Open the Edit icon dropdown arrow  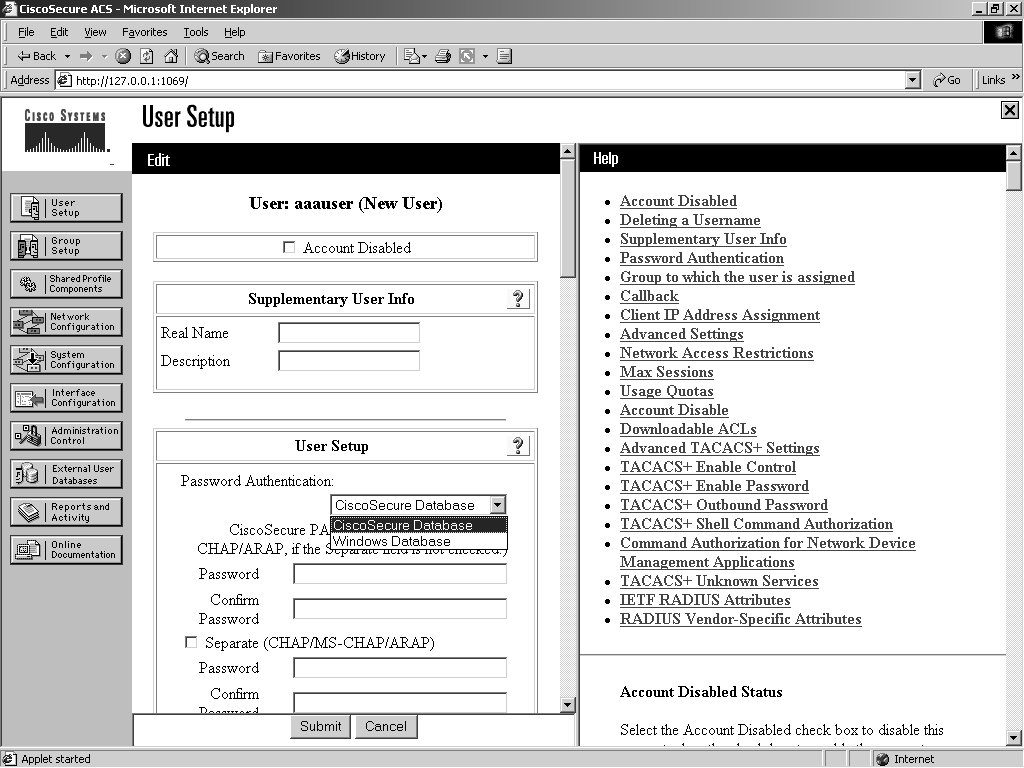485,56
